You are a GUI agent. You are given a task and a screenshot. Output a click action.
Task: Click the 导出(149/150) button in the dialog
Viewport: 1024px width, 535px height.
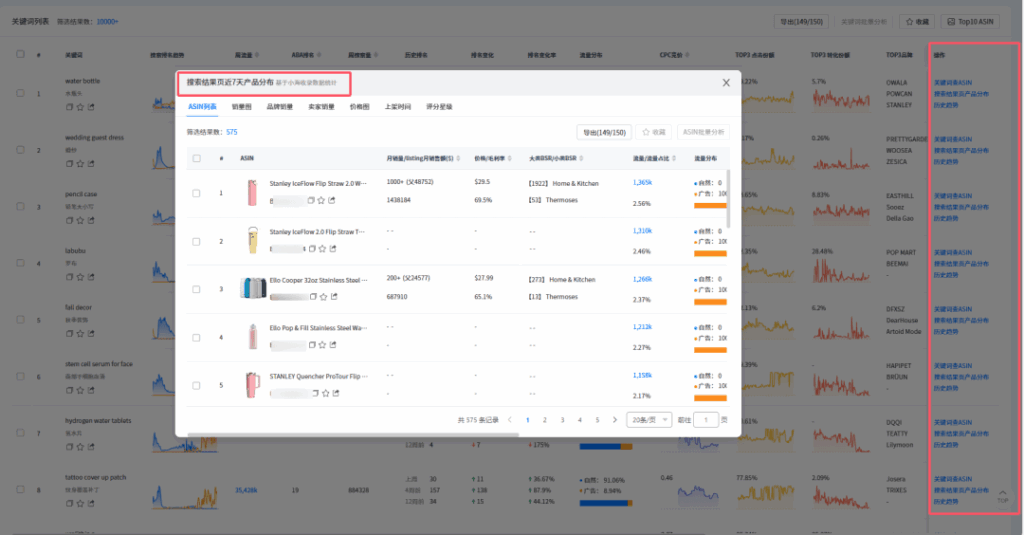605,132
